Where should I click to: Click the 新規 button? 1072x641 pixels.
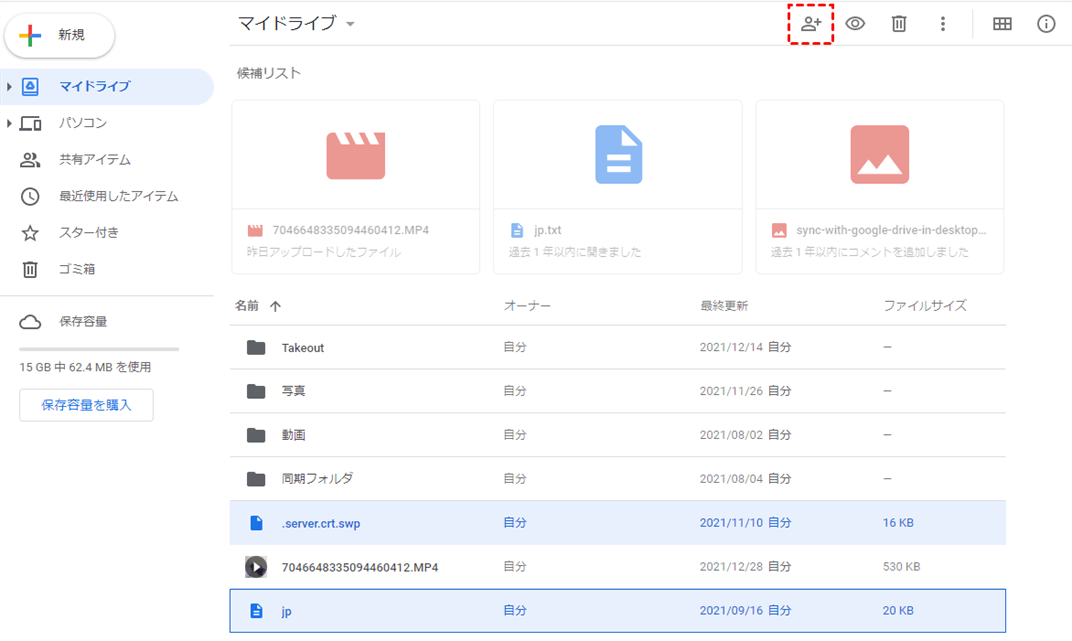point(61,35)
